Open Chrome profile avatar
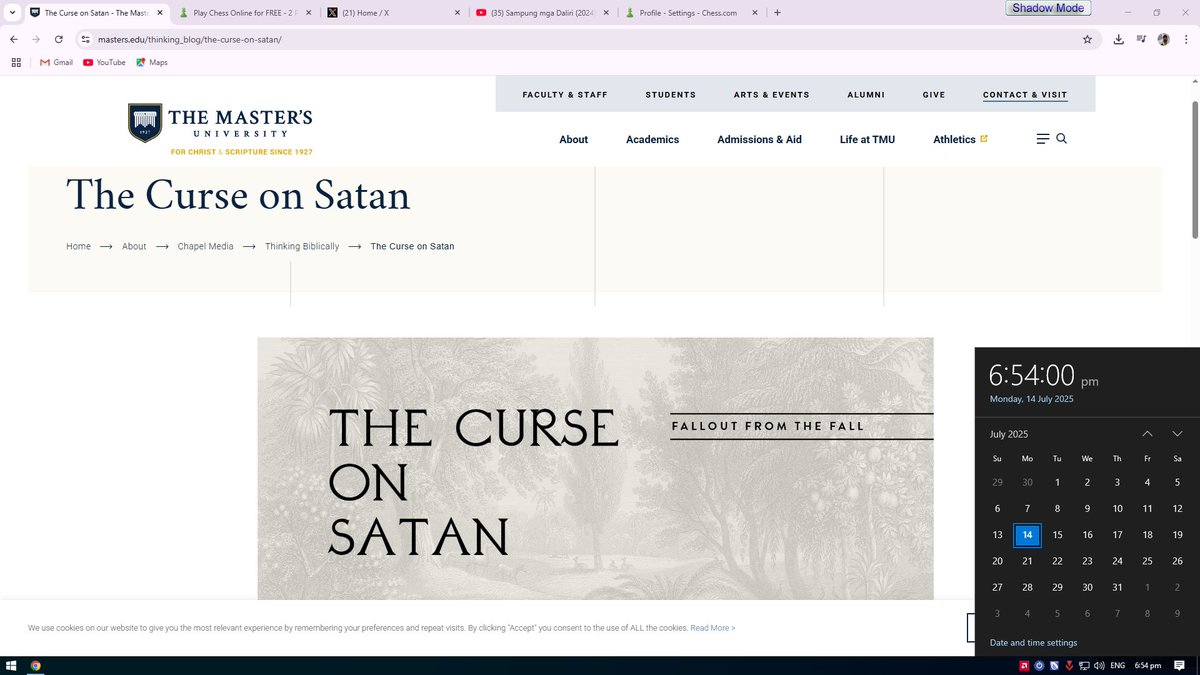 coord(1164,39)
